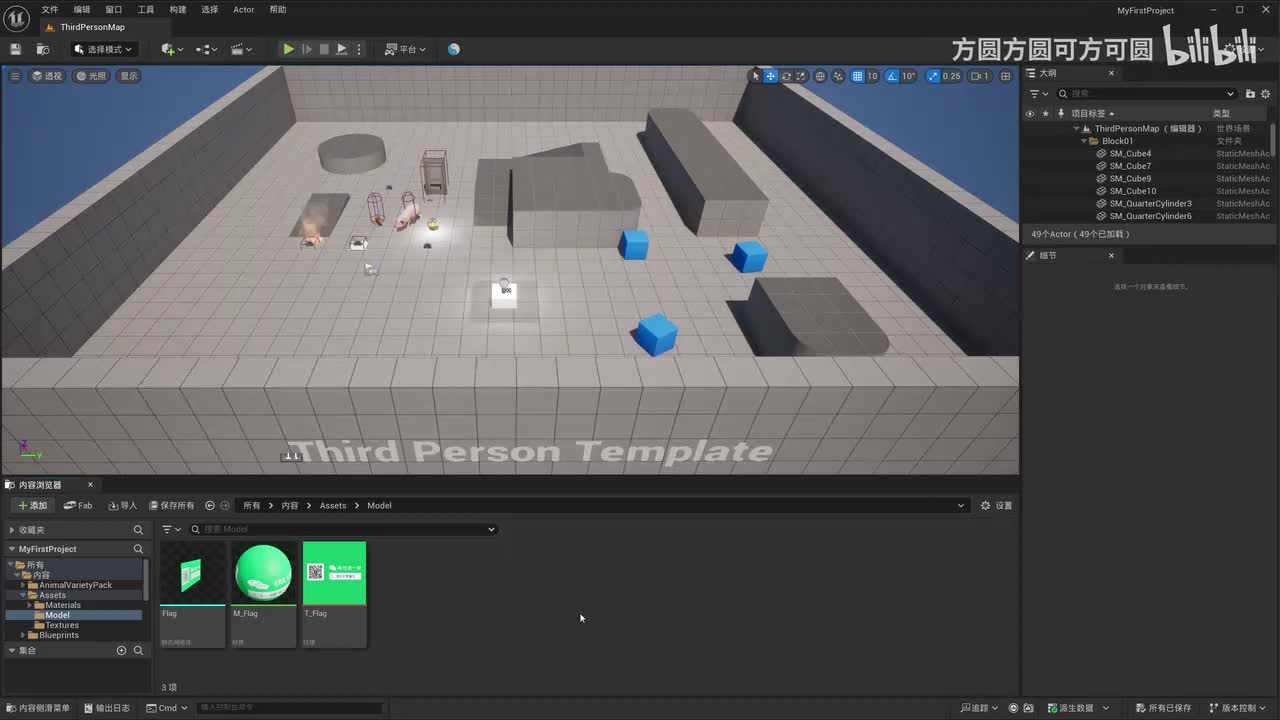Open the 显示 show flags button
This screenshot has height=720, width=1280.
[129, 76]
